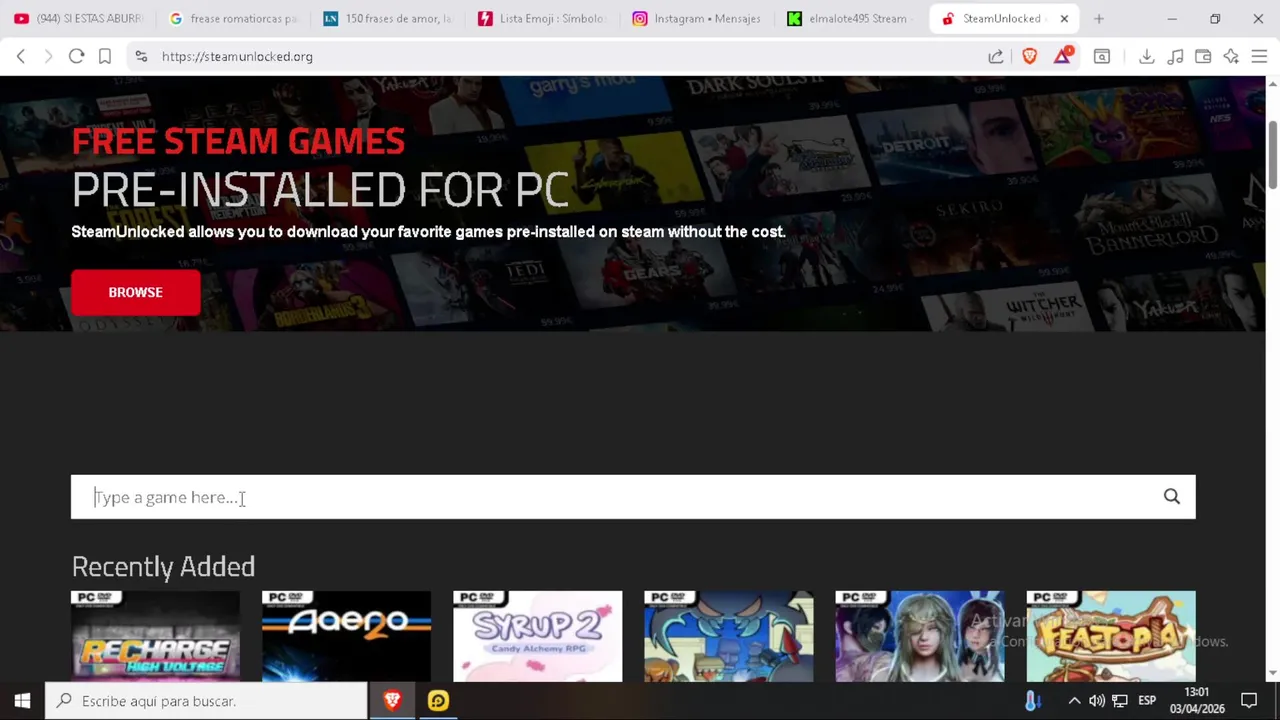
Task: Open the yellow app icon in taskbar
Action: click(x=438, y=701)
